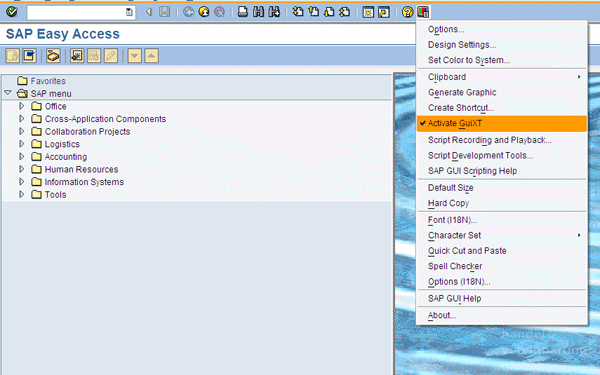The width and height of the screenshot is (600, 375).
Task: Click the Print icon in toolbar
Action: pos(243,12)
